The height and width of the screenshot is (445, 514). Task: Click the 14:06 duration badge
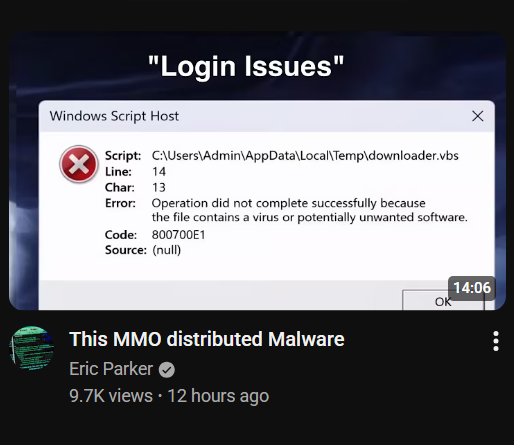pyautogui.click(x=472, y=288)
